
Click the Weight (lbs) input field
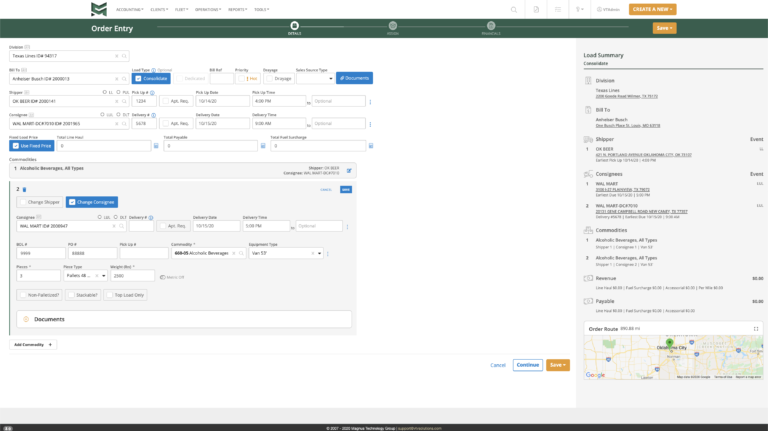132,276
